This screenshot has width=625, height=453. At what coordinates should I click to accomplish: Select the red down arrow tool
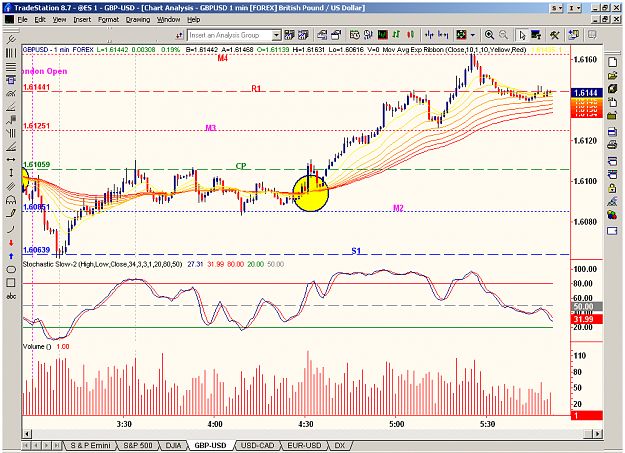[x=11, y=243]
